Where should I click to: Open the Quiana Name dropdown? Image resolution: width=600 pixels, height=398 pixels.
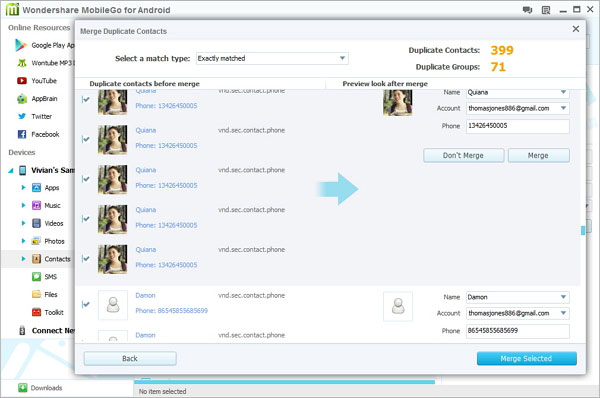tap(563, 92)
